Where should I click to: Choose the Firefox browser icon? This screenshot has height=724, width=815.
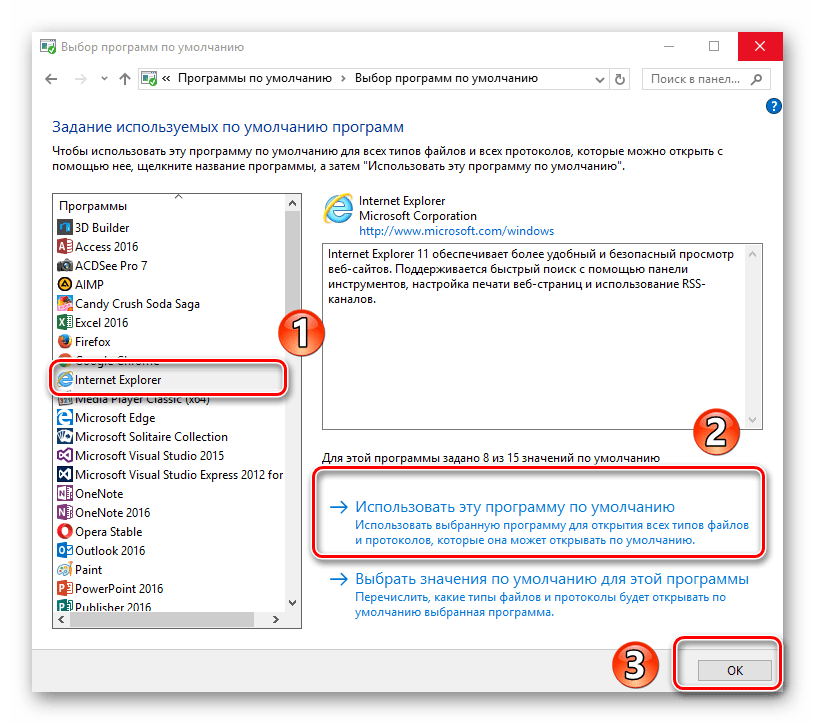click(x=65, y=342)
